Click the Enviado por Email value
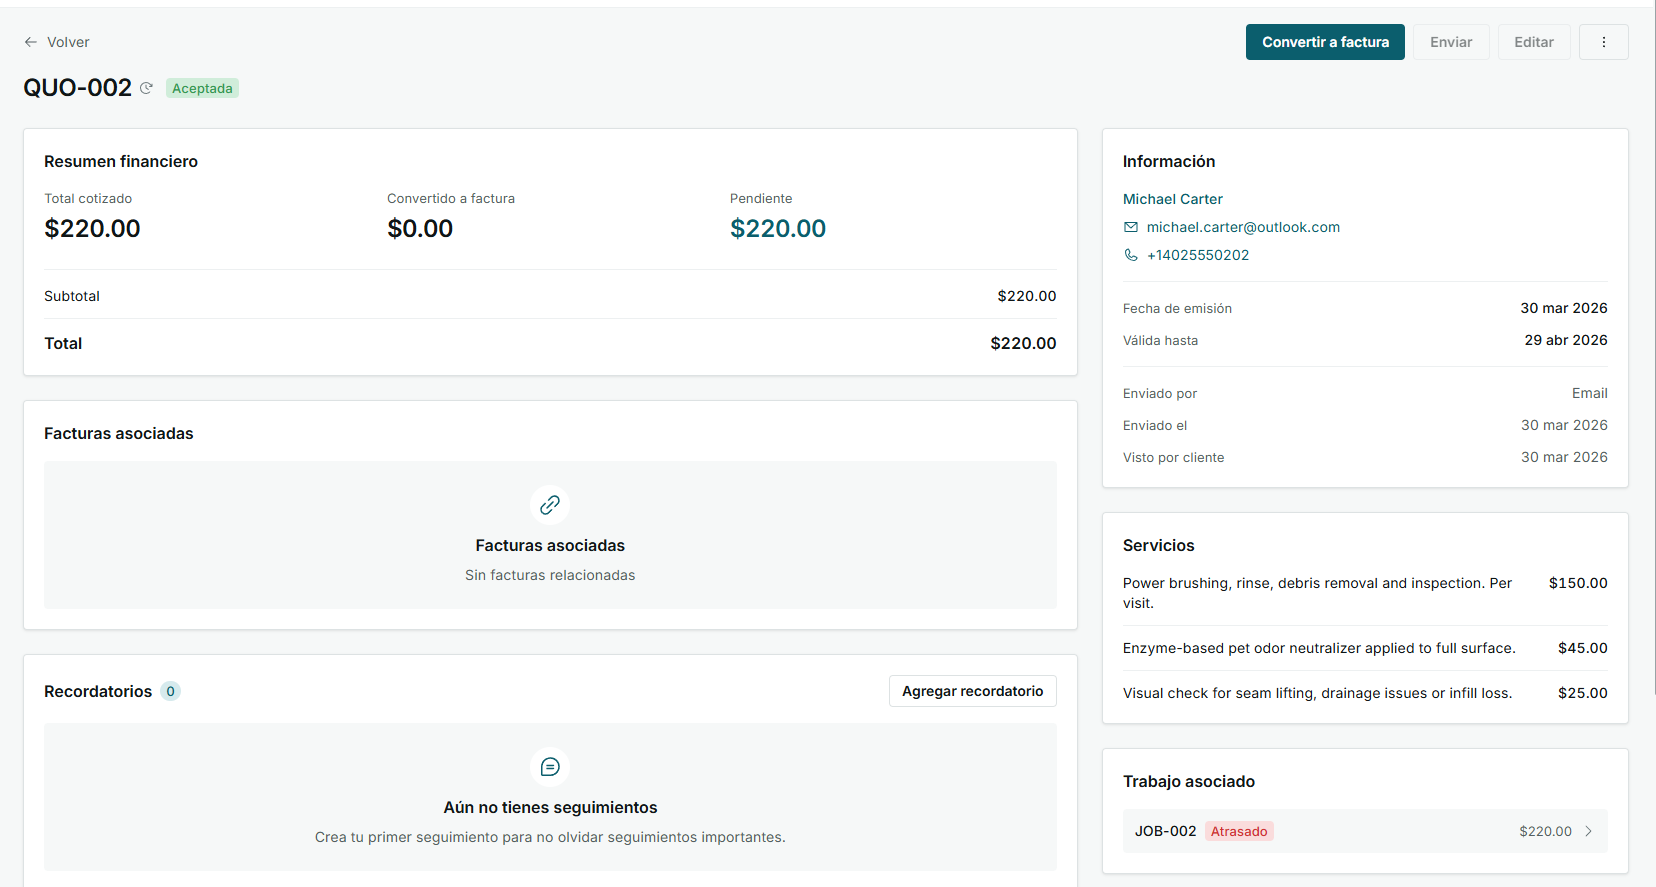 pyautogui.click(x=1589, y=393)
